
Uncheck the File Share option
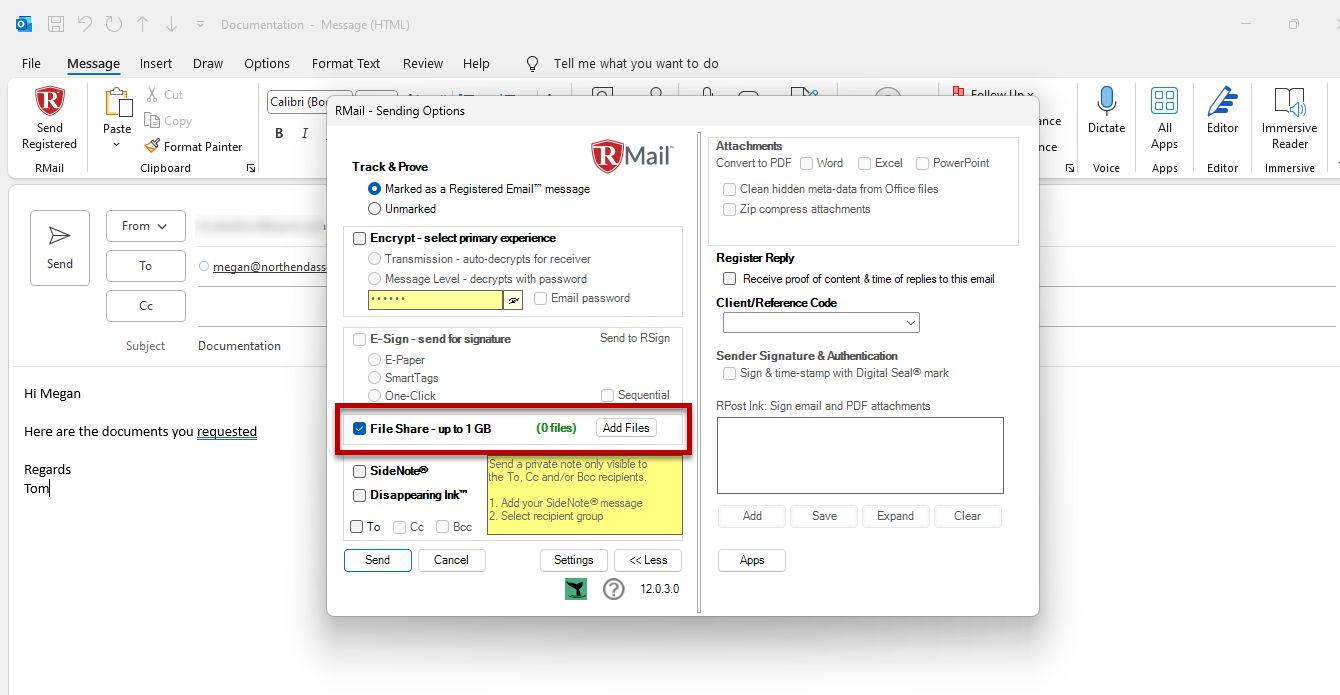pyautogui.click(x=359, y=428)
